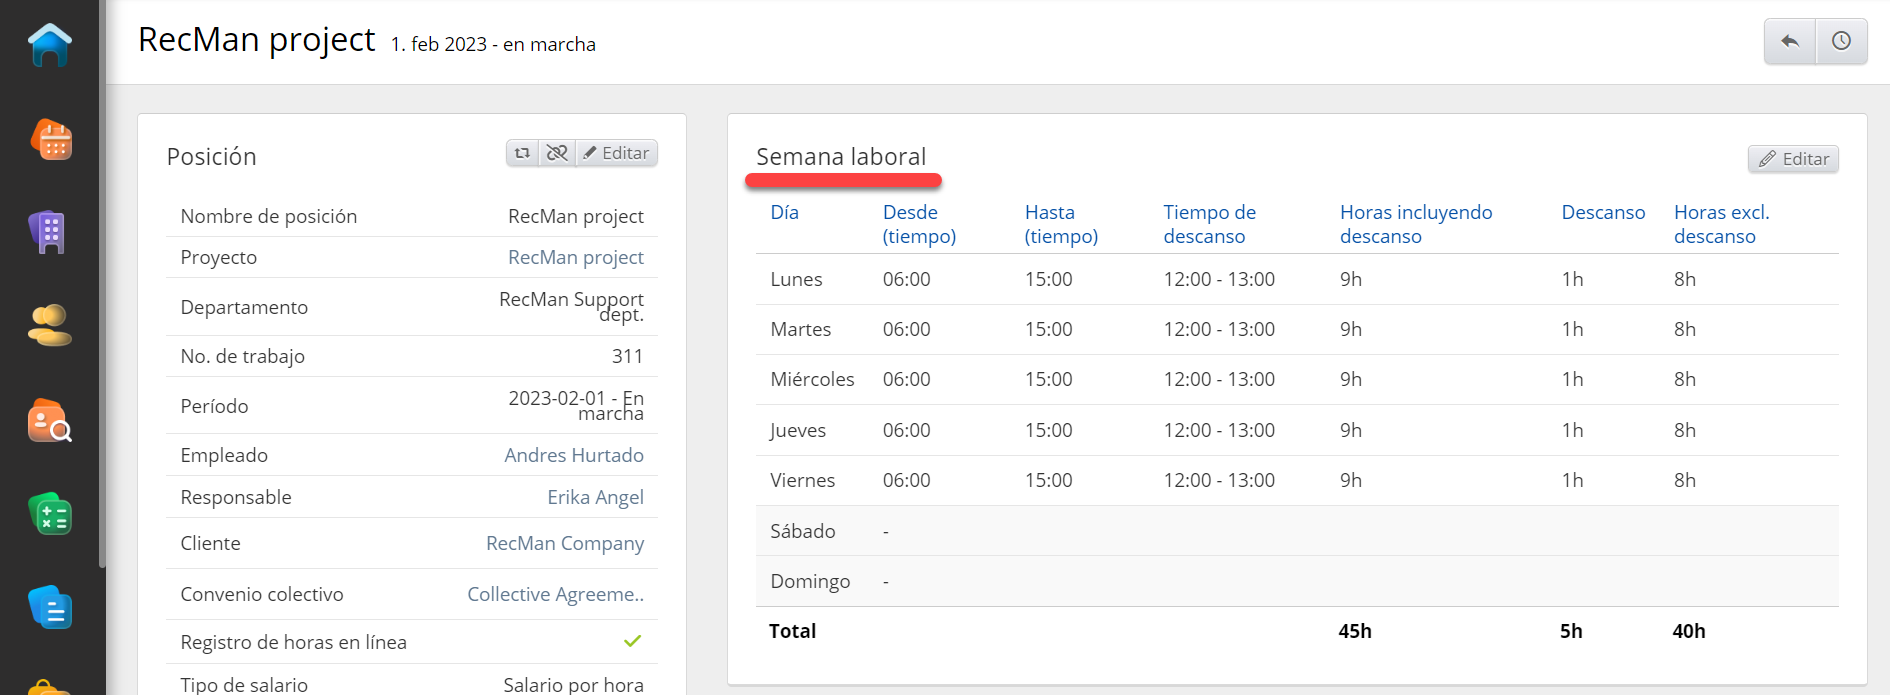The width and height of the screenshot is (1890, 695).
Task: Click the unlink chain icon
Action: pos(557,153)
